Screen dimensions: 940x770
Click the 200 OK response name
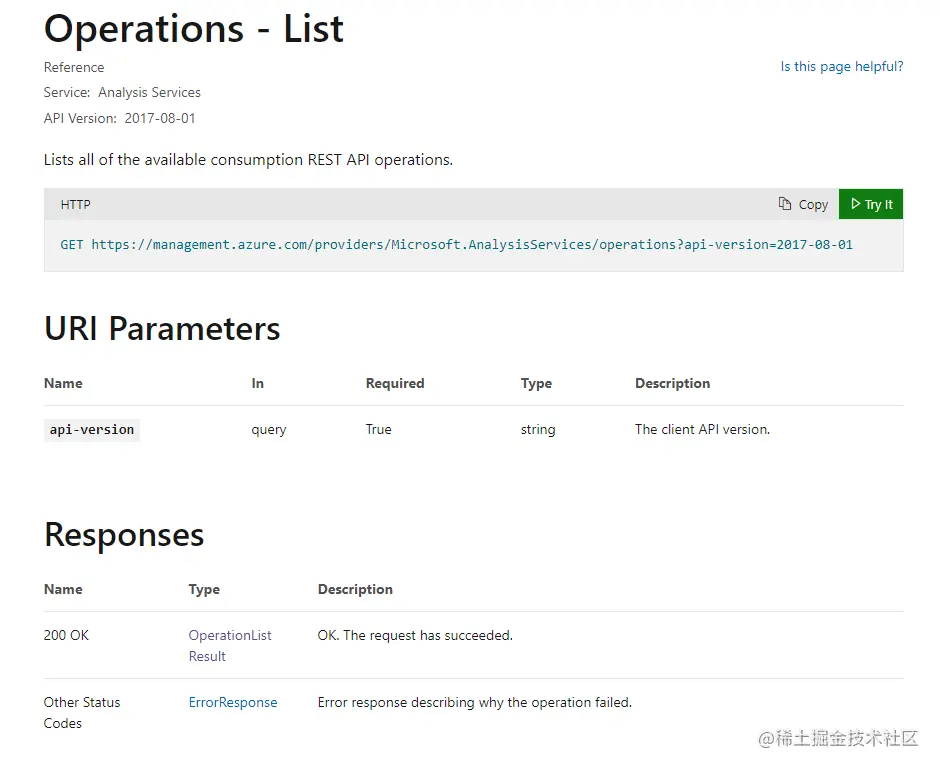pyautogui.click(x=67, y=635)
